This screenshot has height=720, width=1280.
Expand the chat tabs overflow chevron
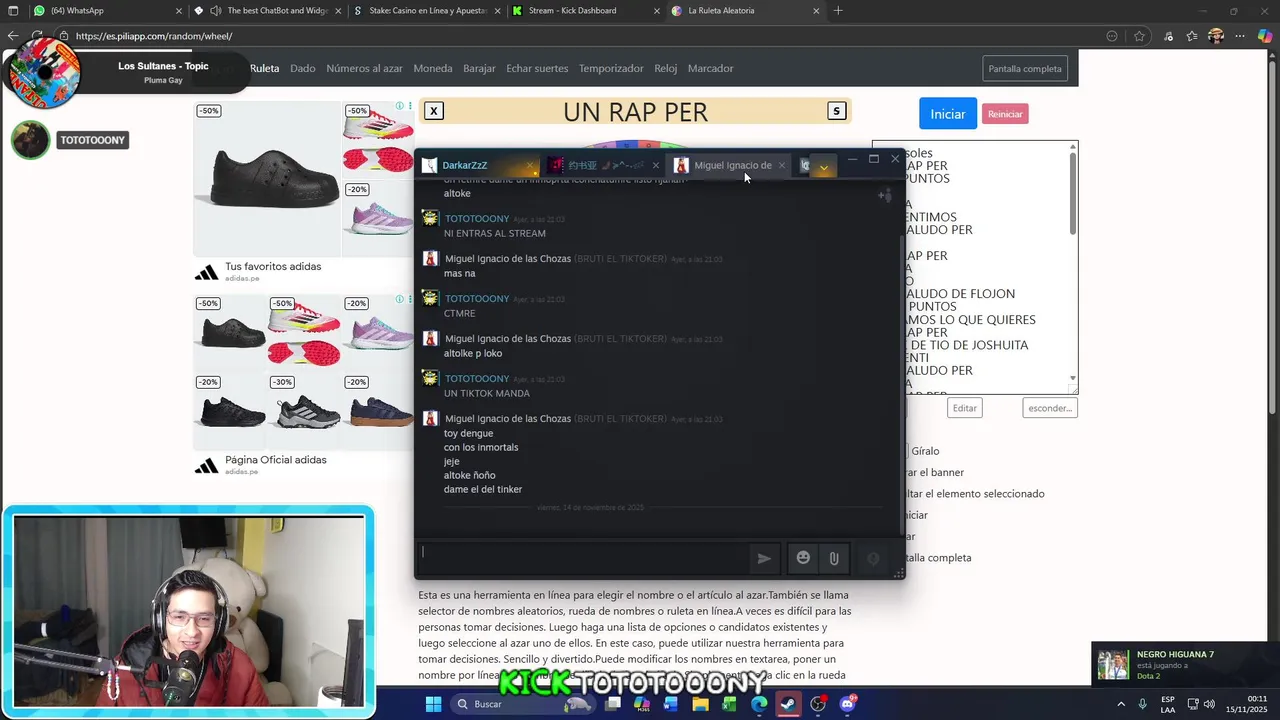[x=823, y=166]
